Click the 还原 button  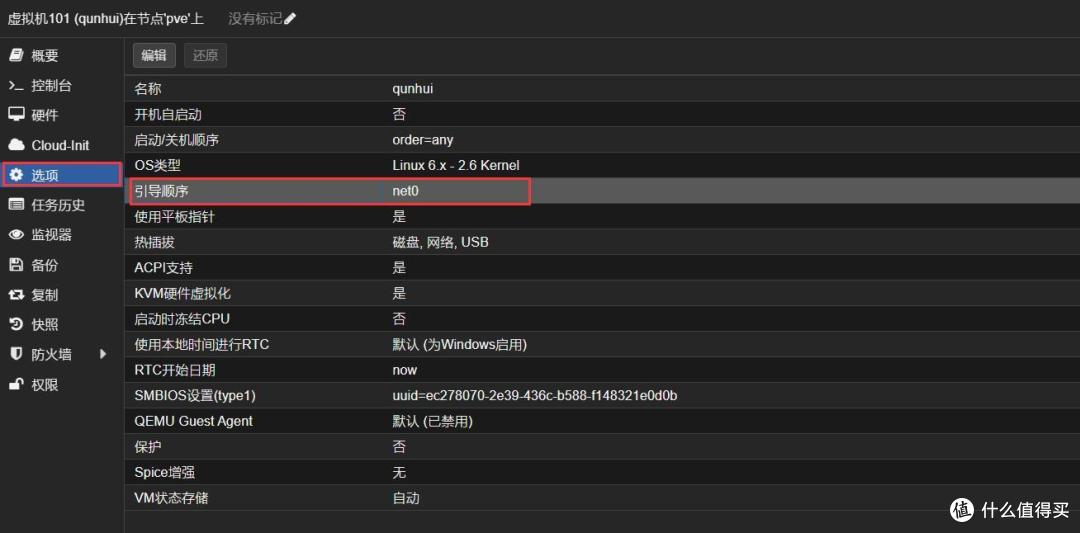coord(205,56)
